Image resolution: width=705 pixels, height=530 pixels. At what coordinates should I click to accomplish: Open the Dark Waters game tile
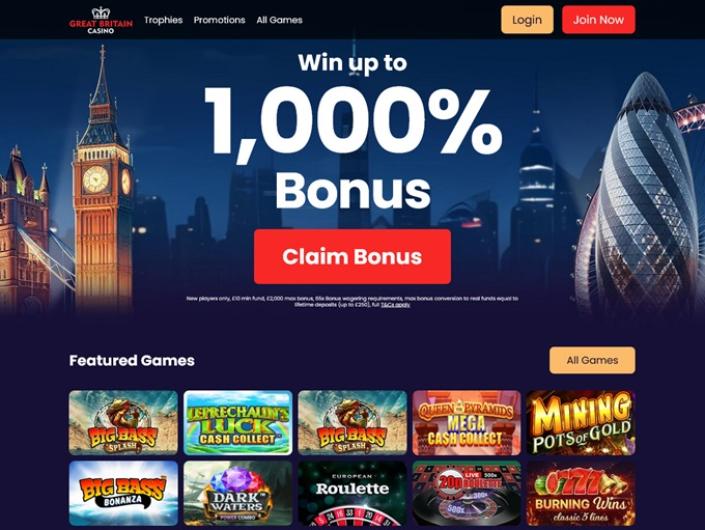pos(238,493)
